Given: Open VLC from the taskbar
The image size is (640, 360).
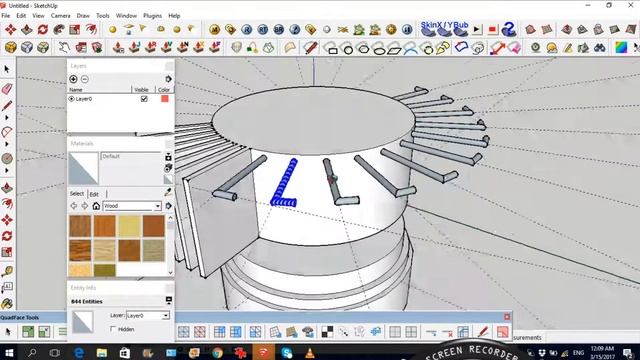Looking at the screenshot, I should [310, 352].
